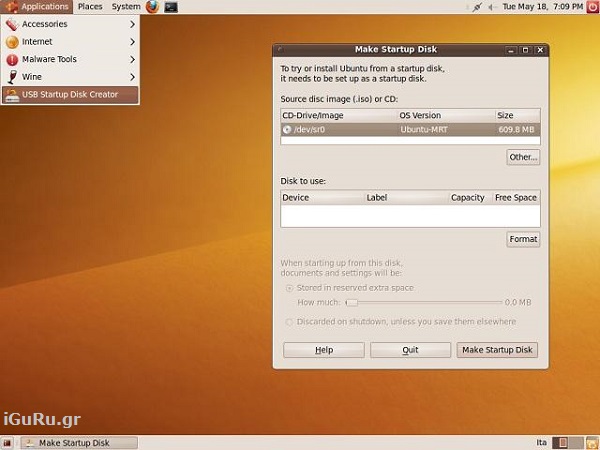This screenshot has height=450, width=600.
Task: Click the Other... button
Action: coord(523,157)
